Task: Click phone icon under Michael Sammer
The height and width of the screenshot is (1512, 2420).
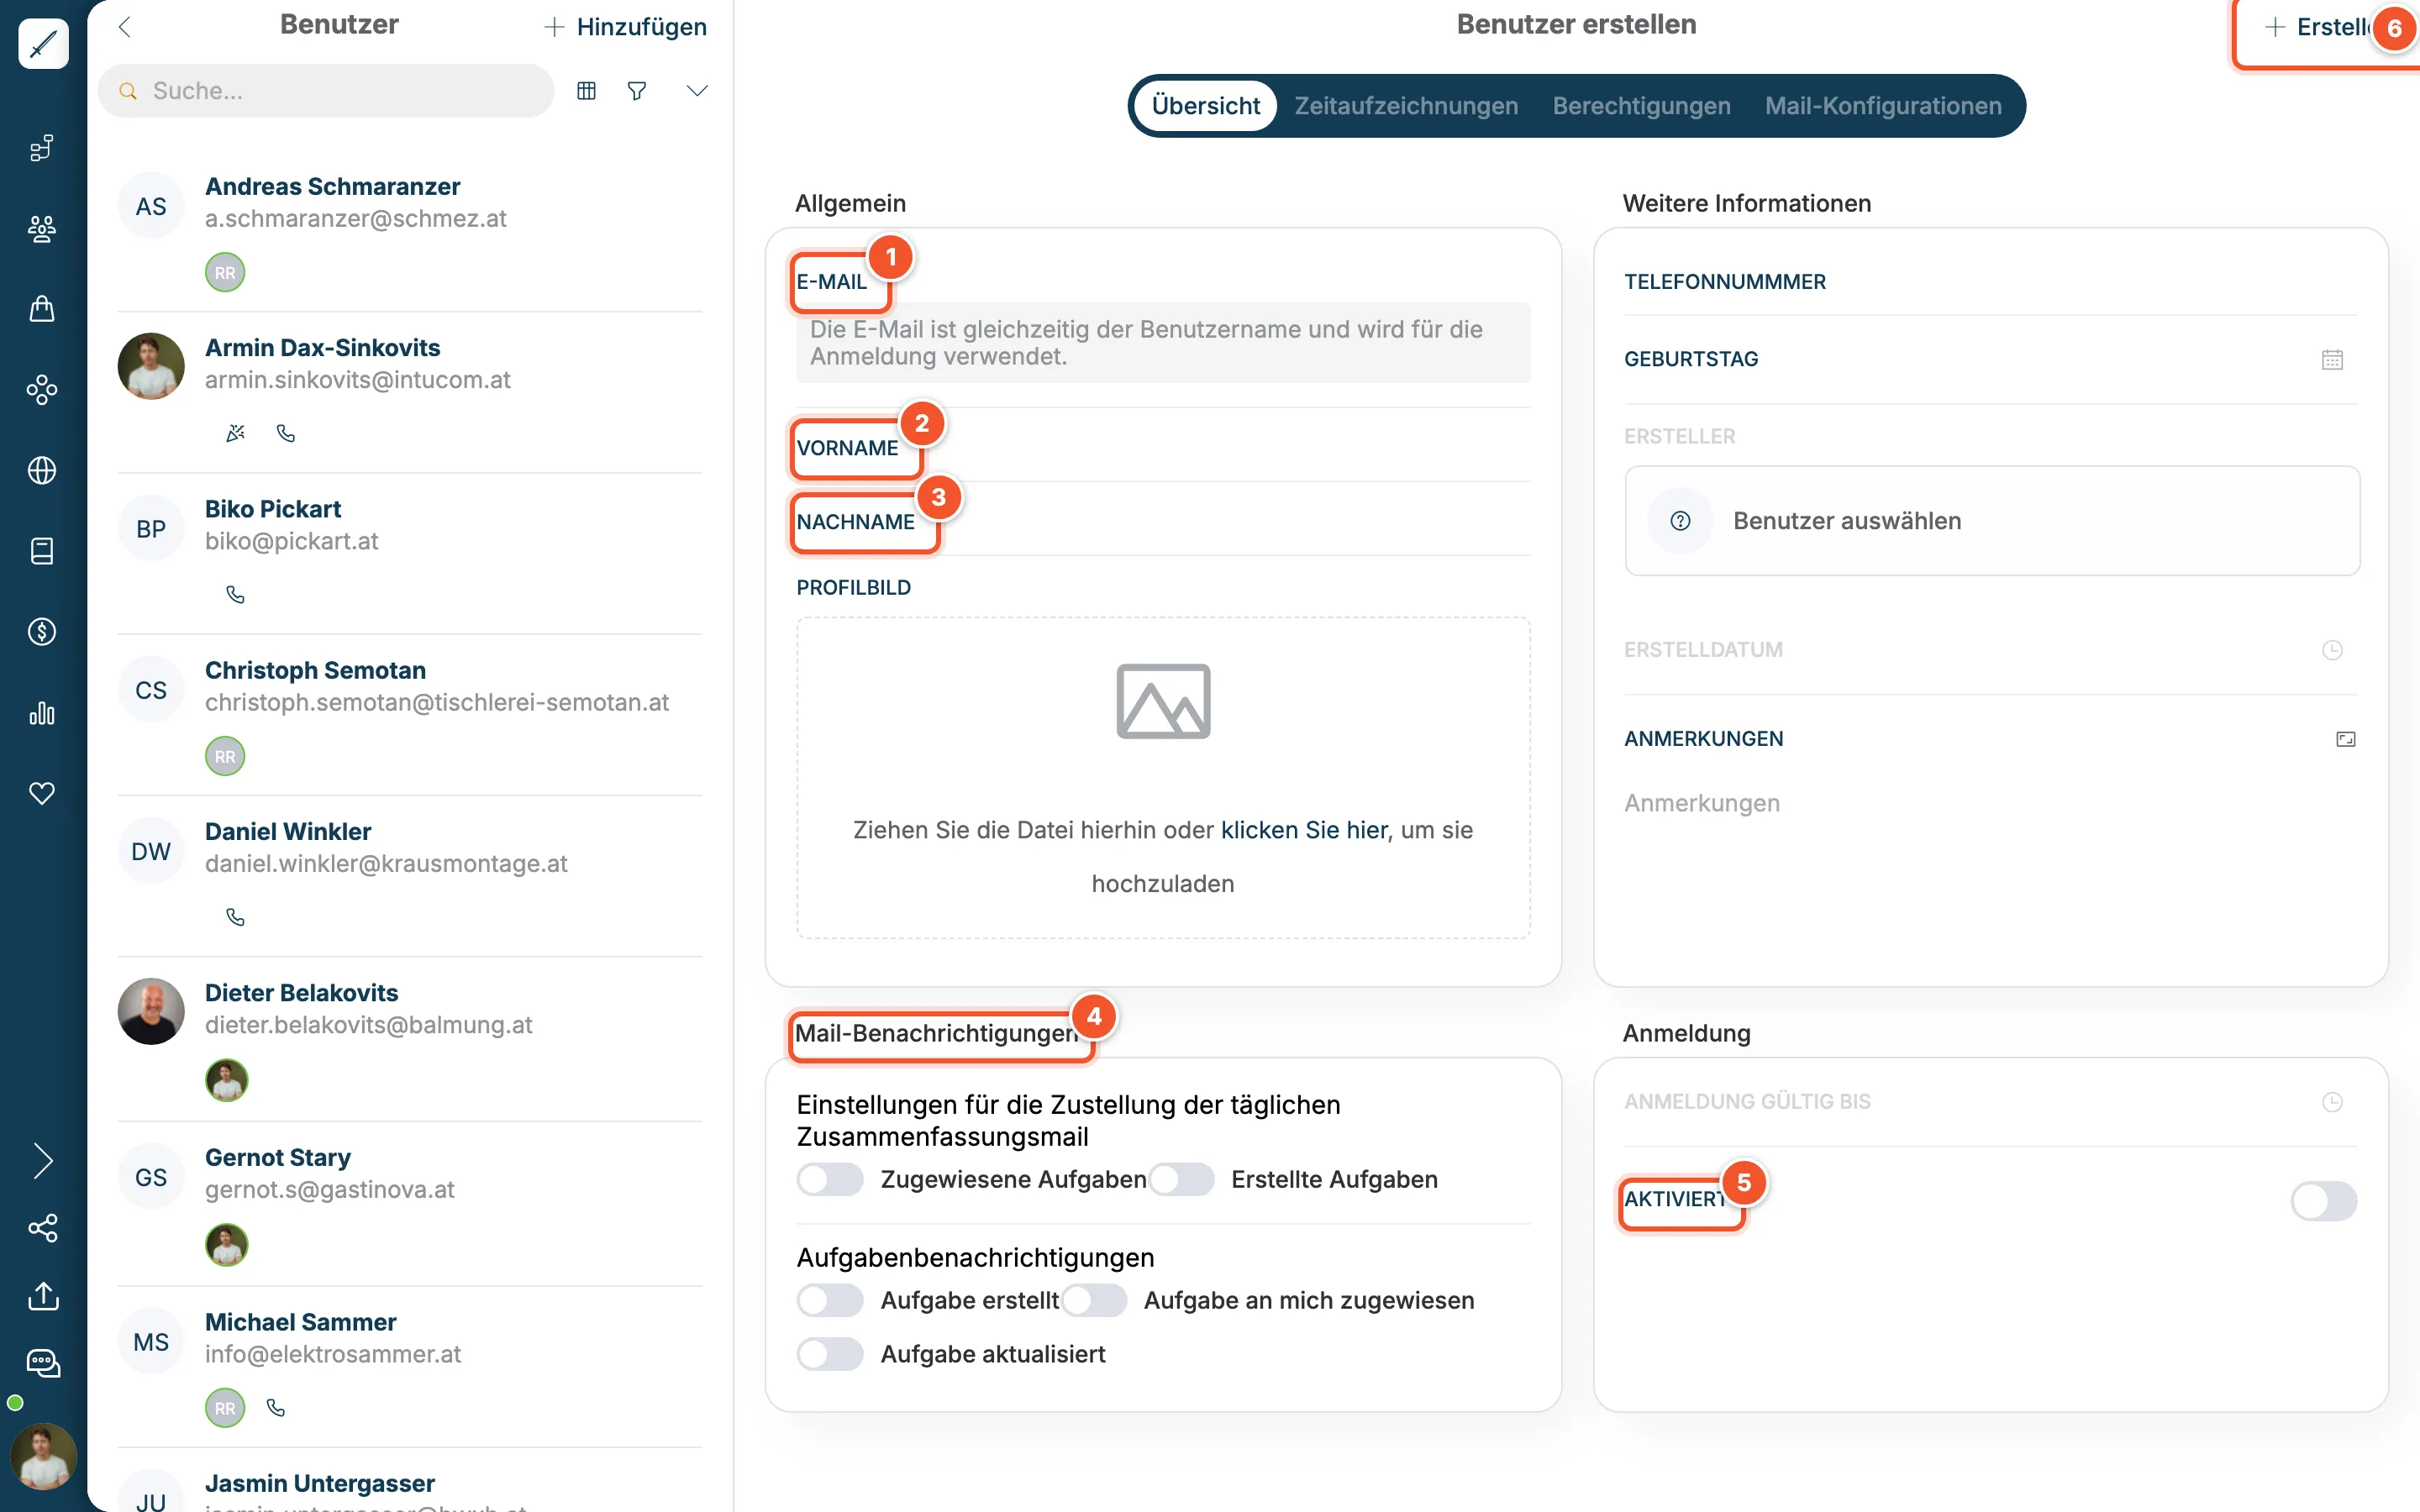Action: (x=276, y=1408)
